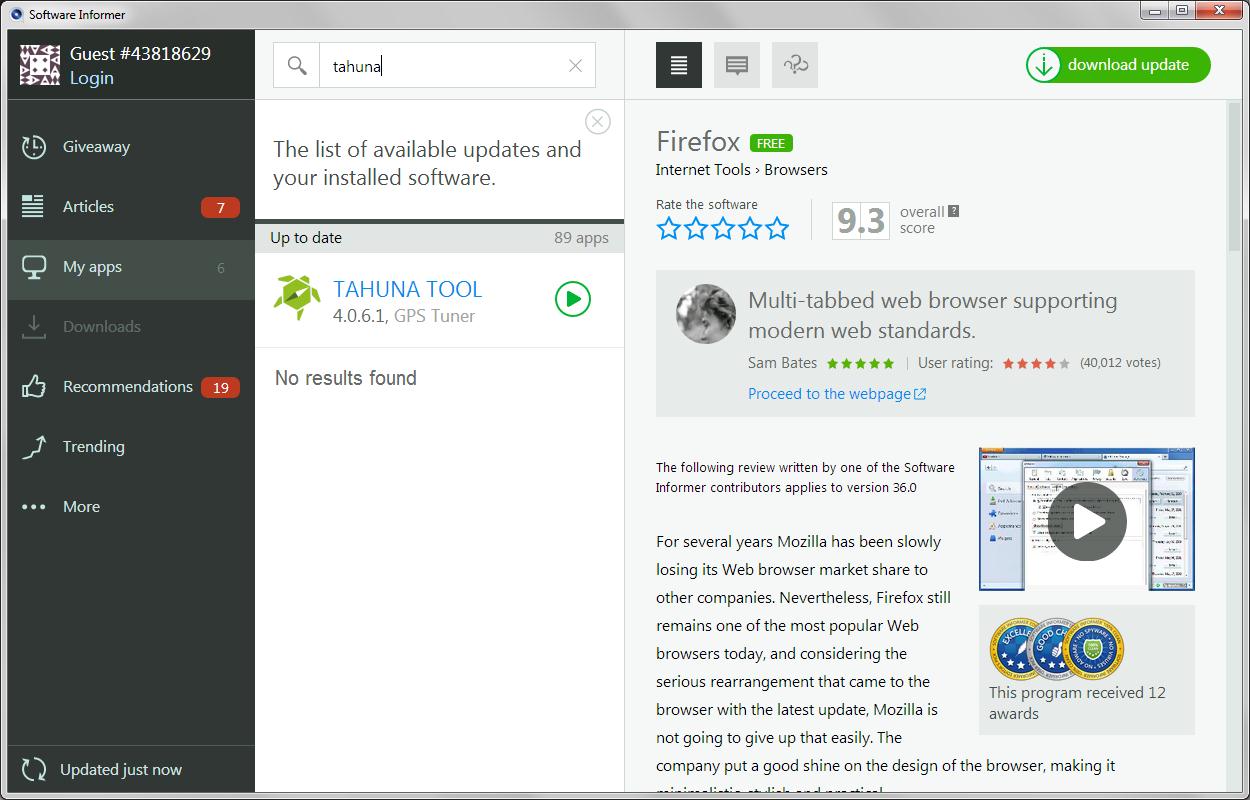The width and height of the screenshot is (1250, 800).
Task: Open the Browsers category link
Action: pyautogui.click(x=796, y=170)
